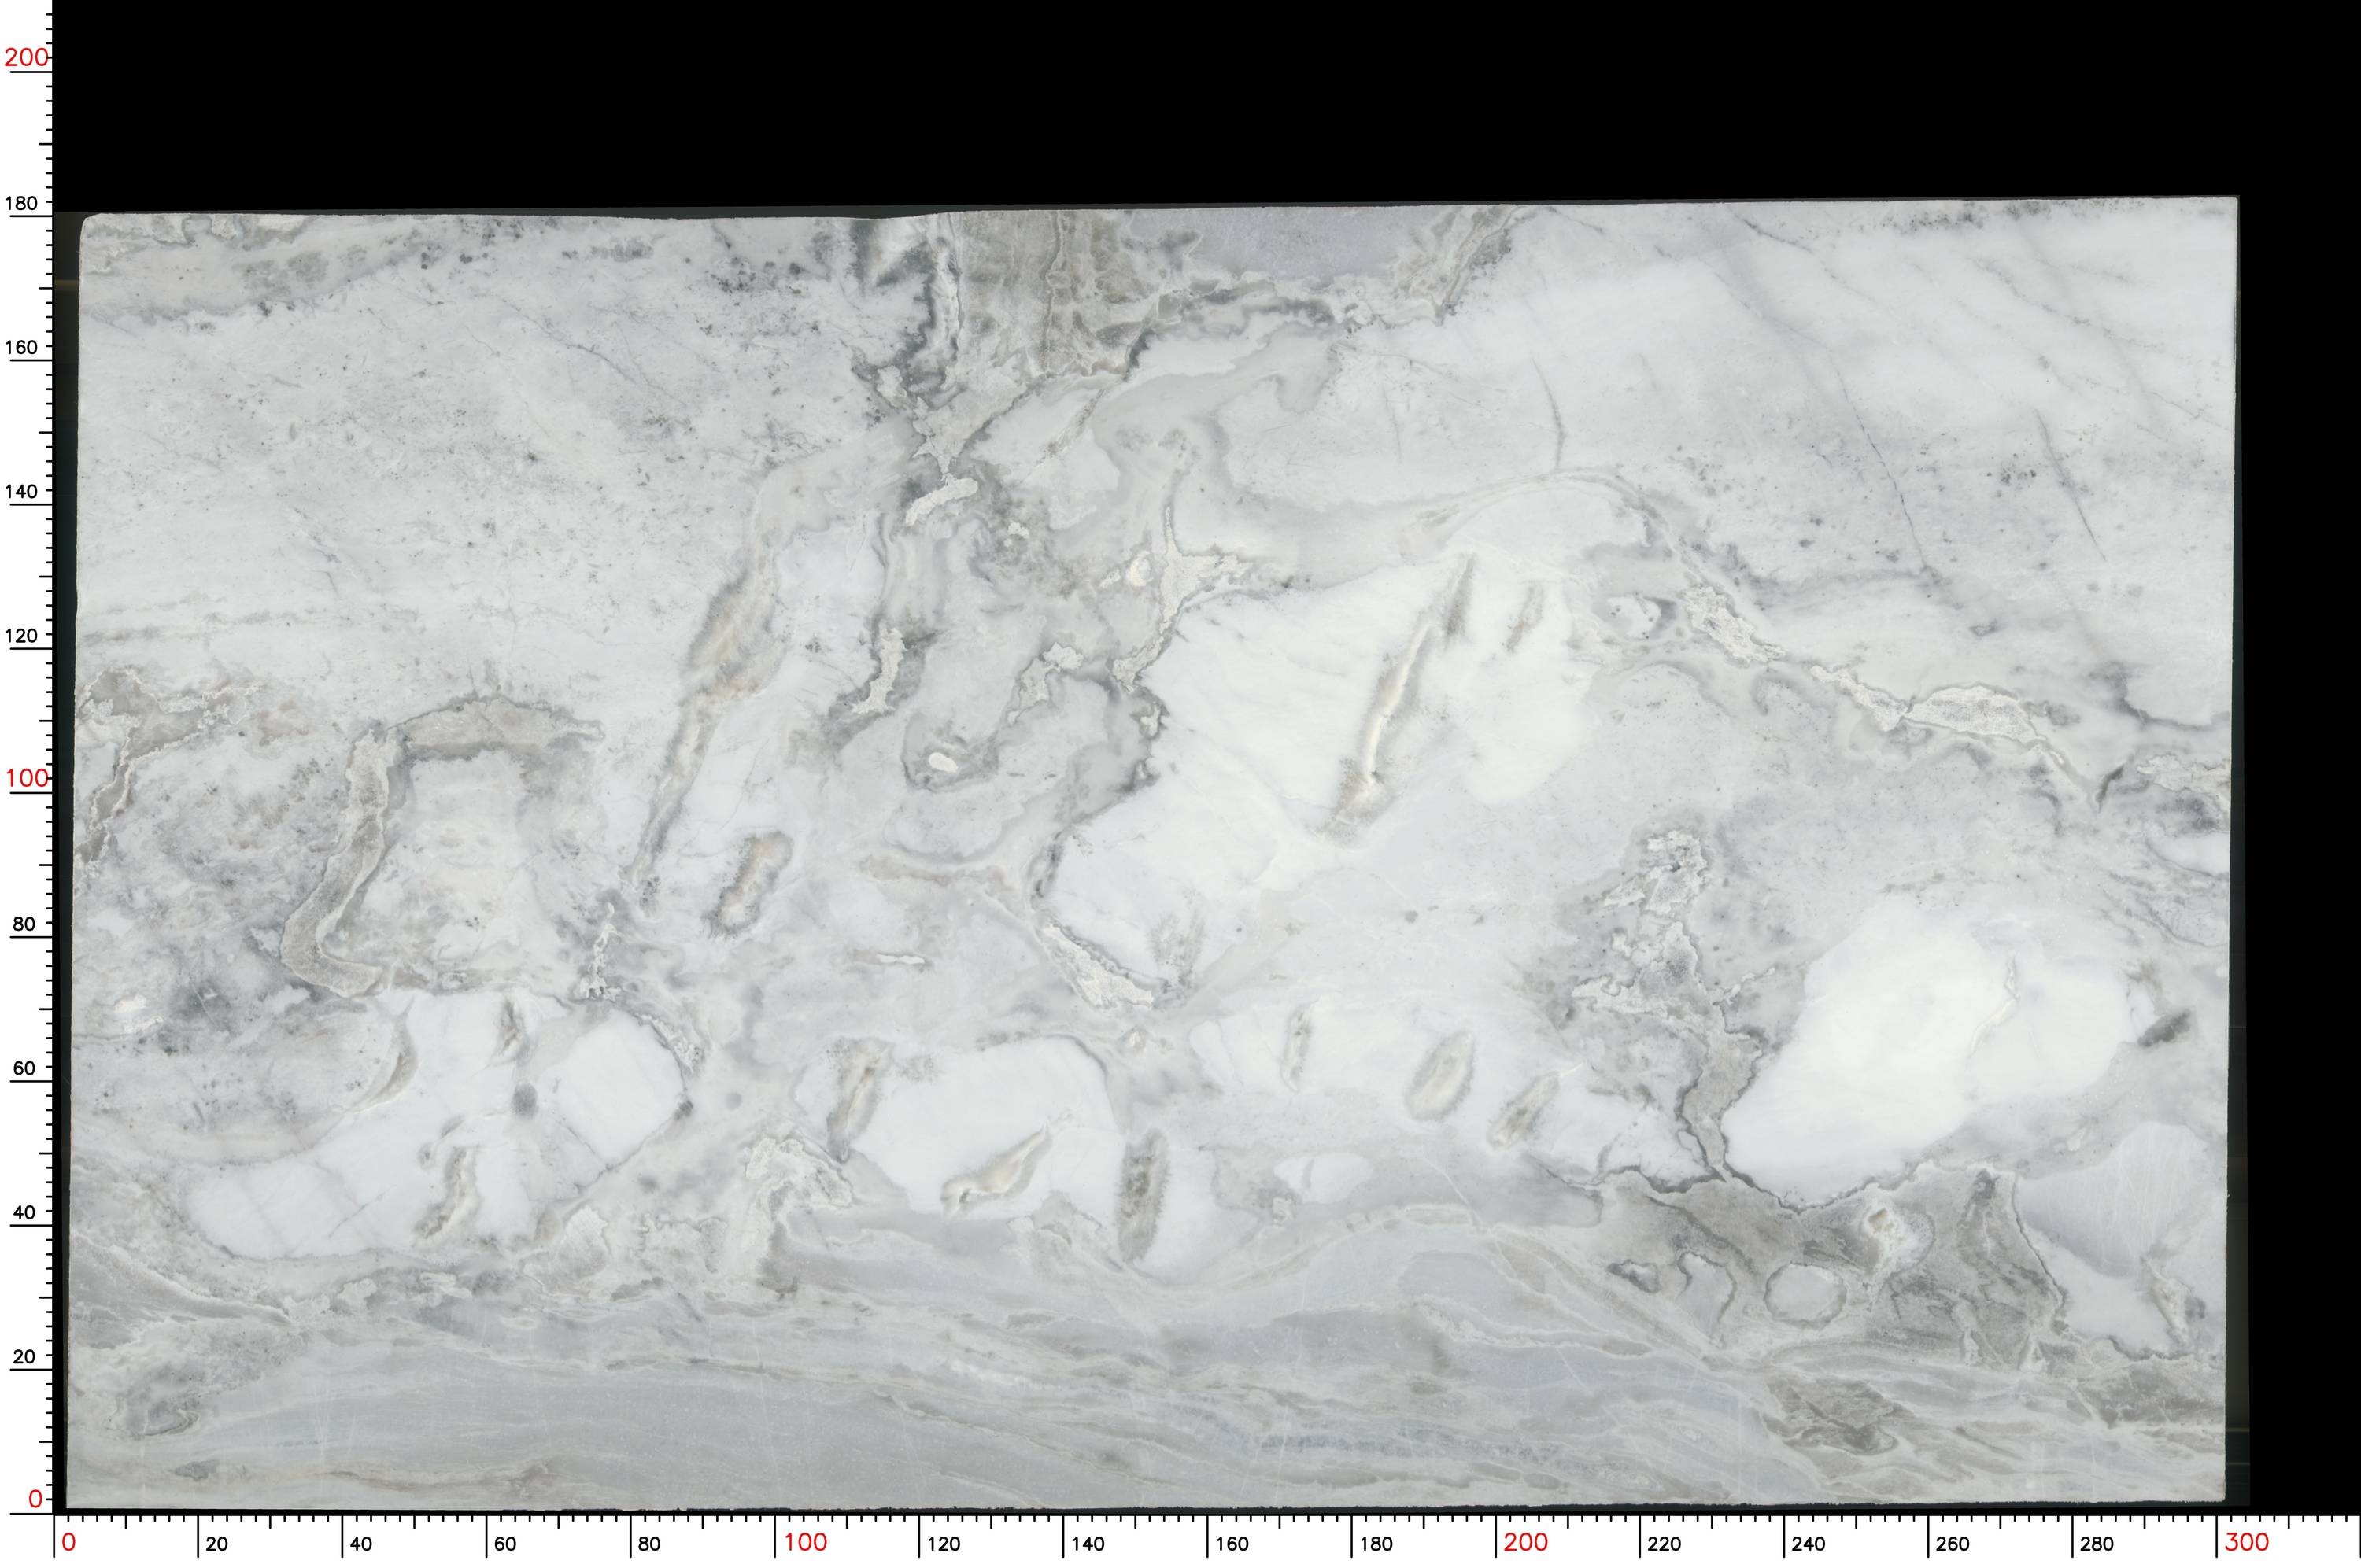Click red 0 on the vertical ruler
The height and width of the screenshot is (1568, 2361).
35,1499
